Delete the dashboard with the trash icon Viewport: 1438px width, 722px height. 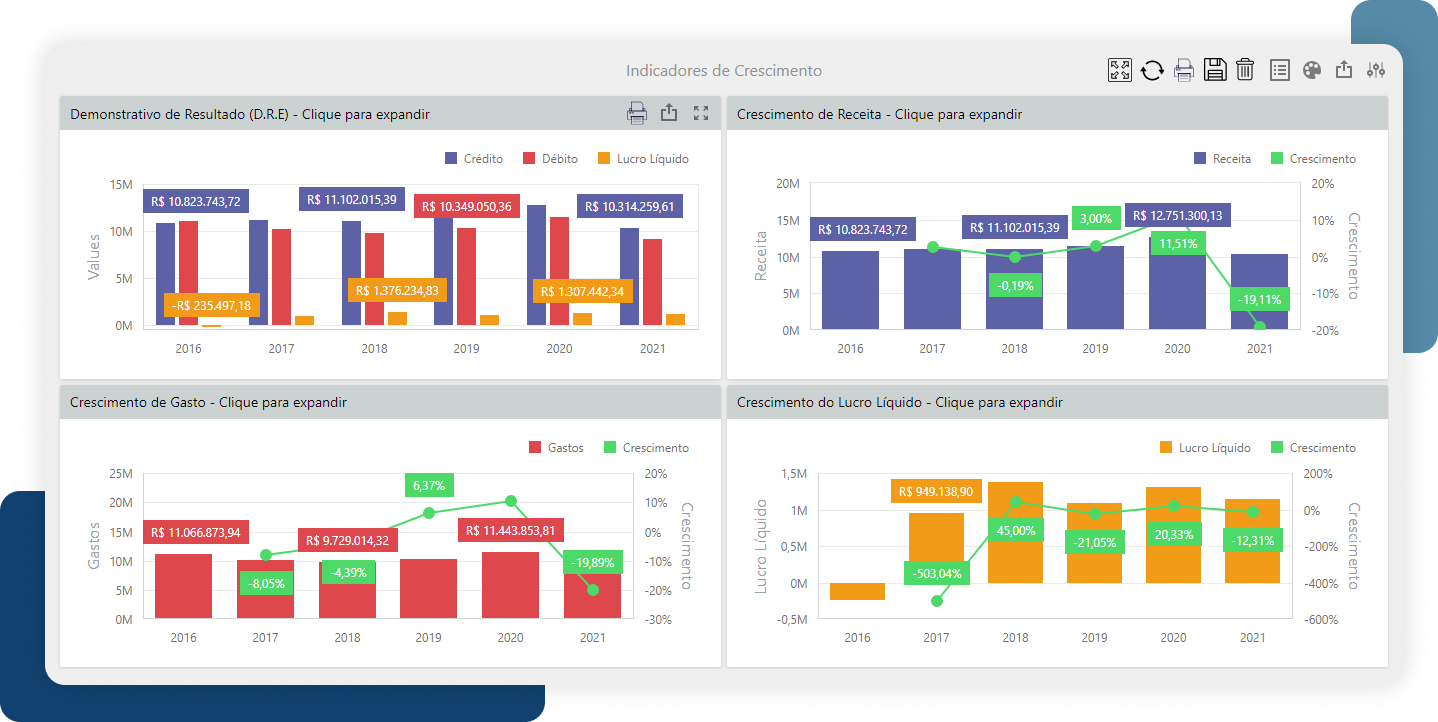point(1245,70)
